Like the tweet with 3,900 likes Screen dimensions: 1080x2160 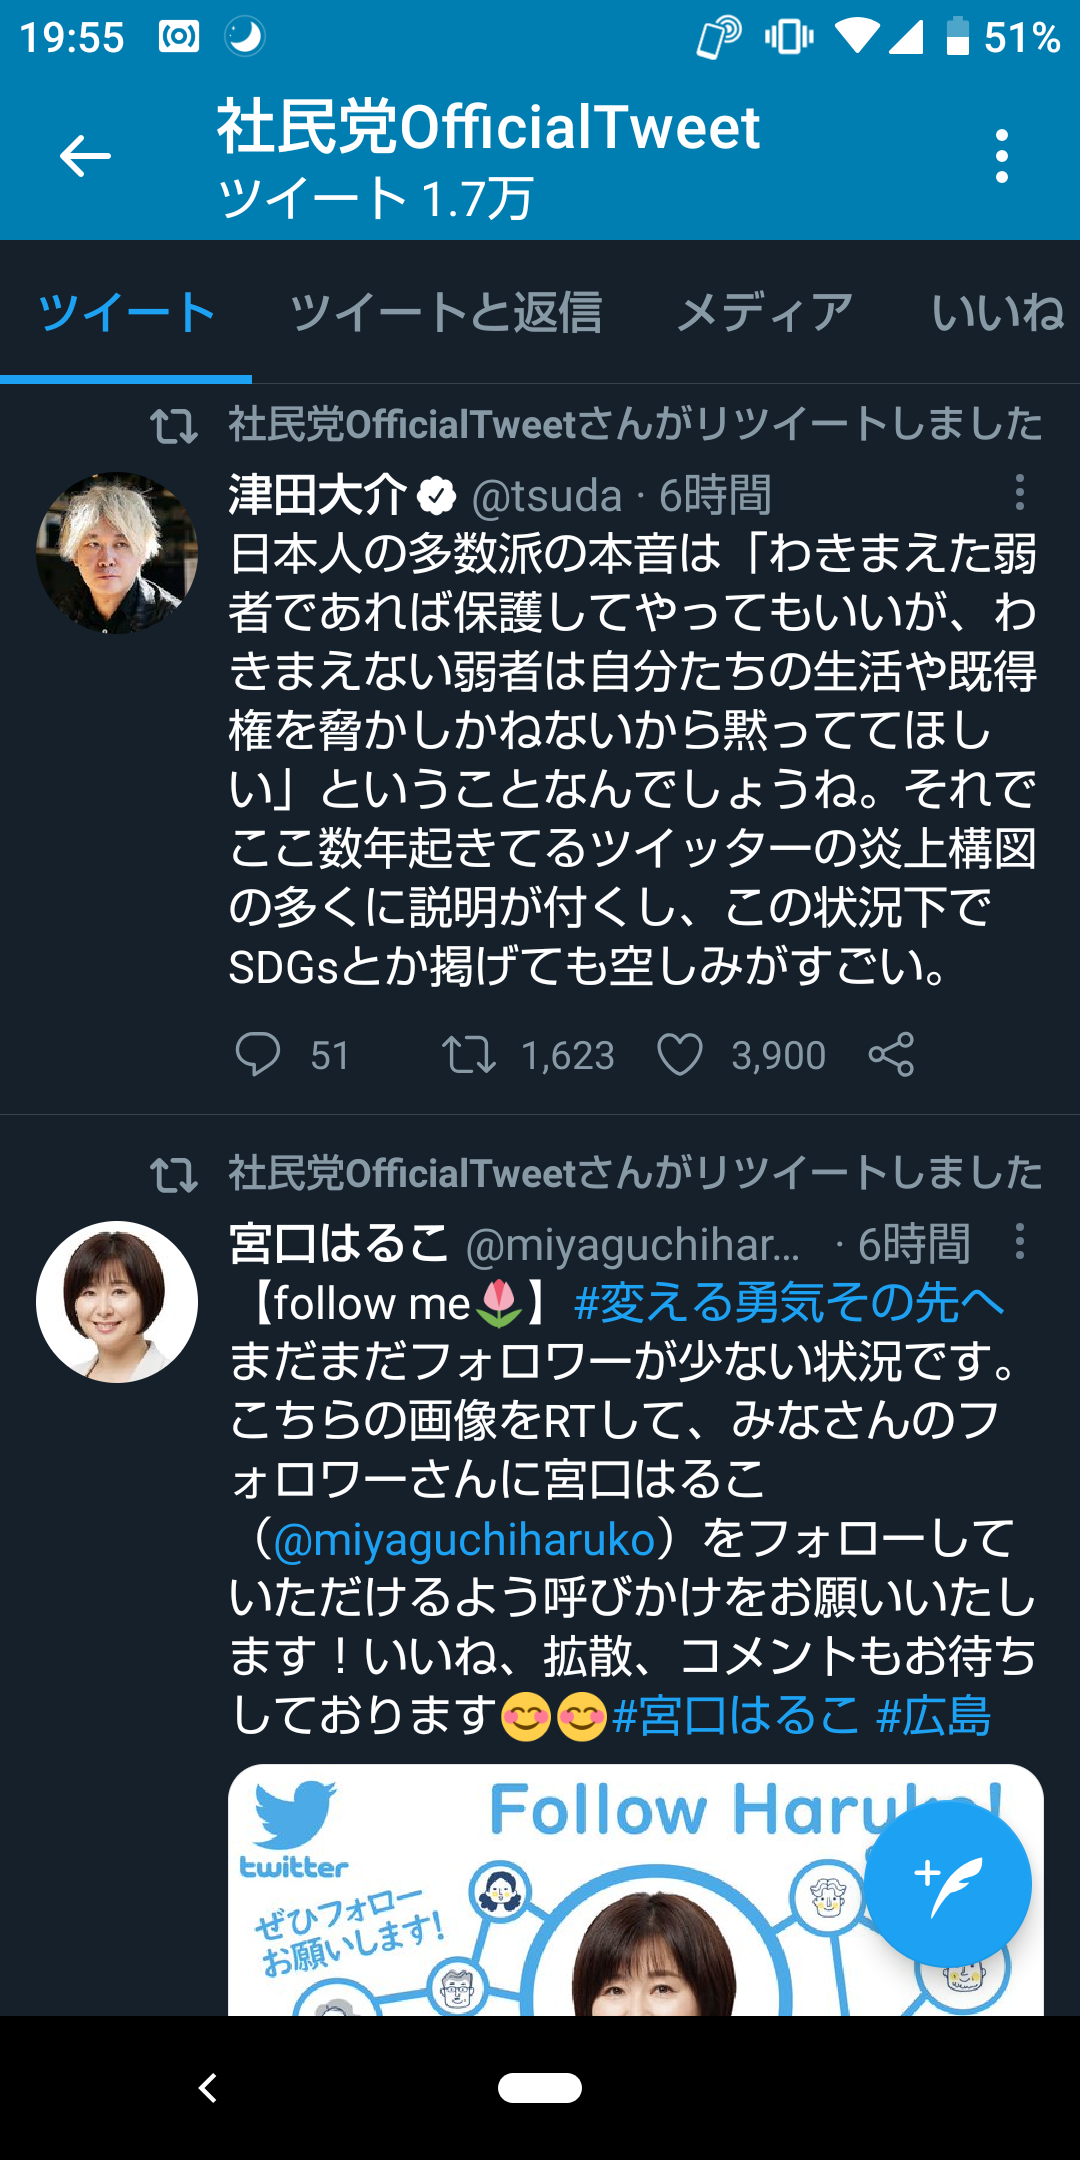point(680,1055)
